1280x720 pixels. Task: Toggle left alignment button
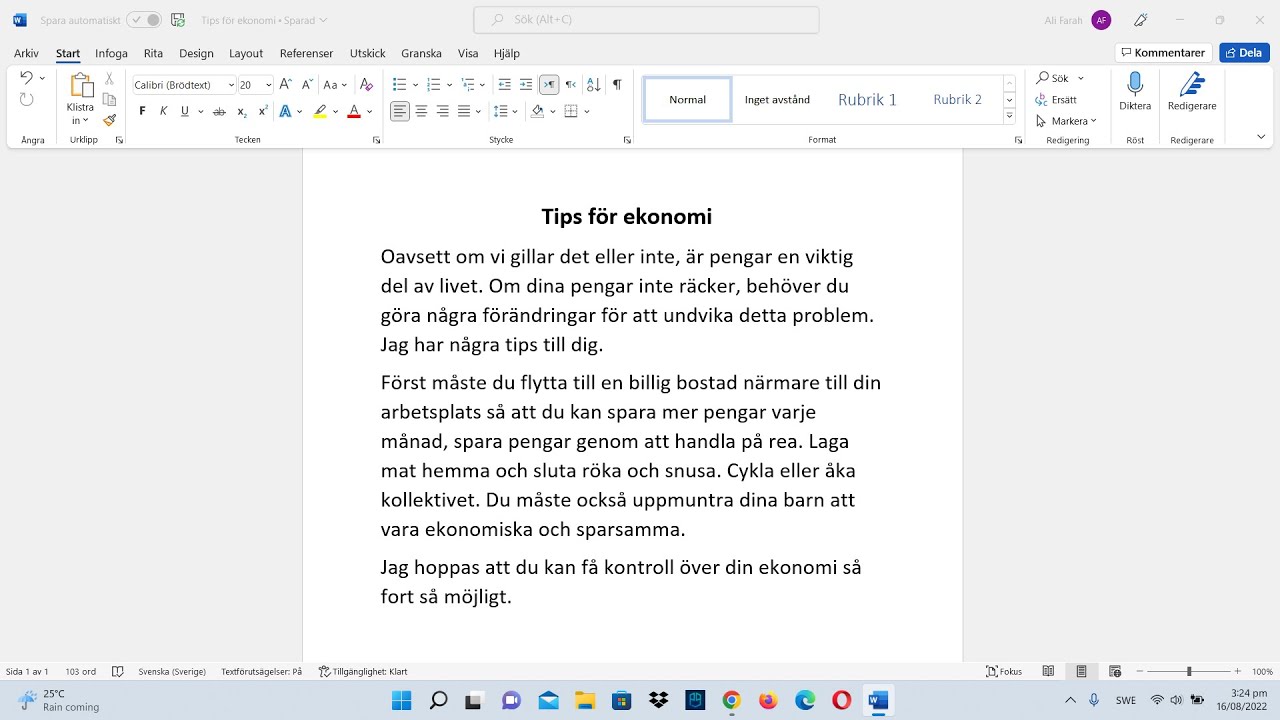pos(400,112)
